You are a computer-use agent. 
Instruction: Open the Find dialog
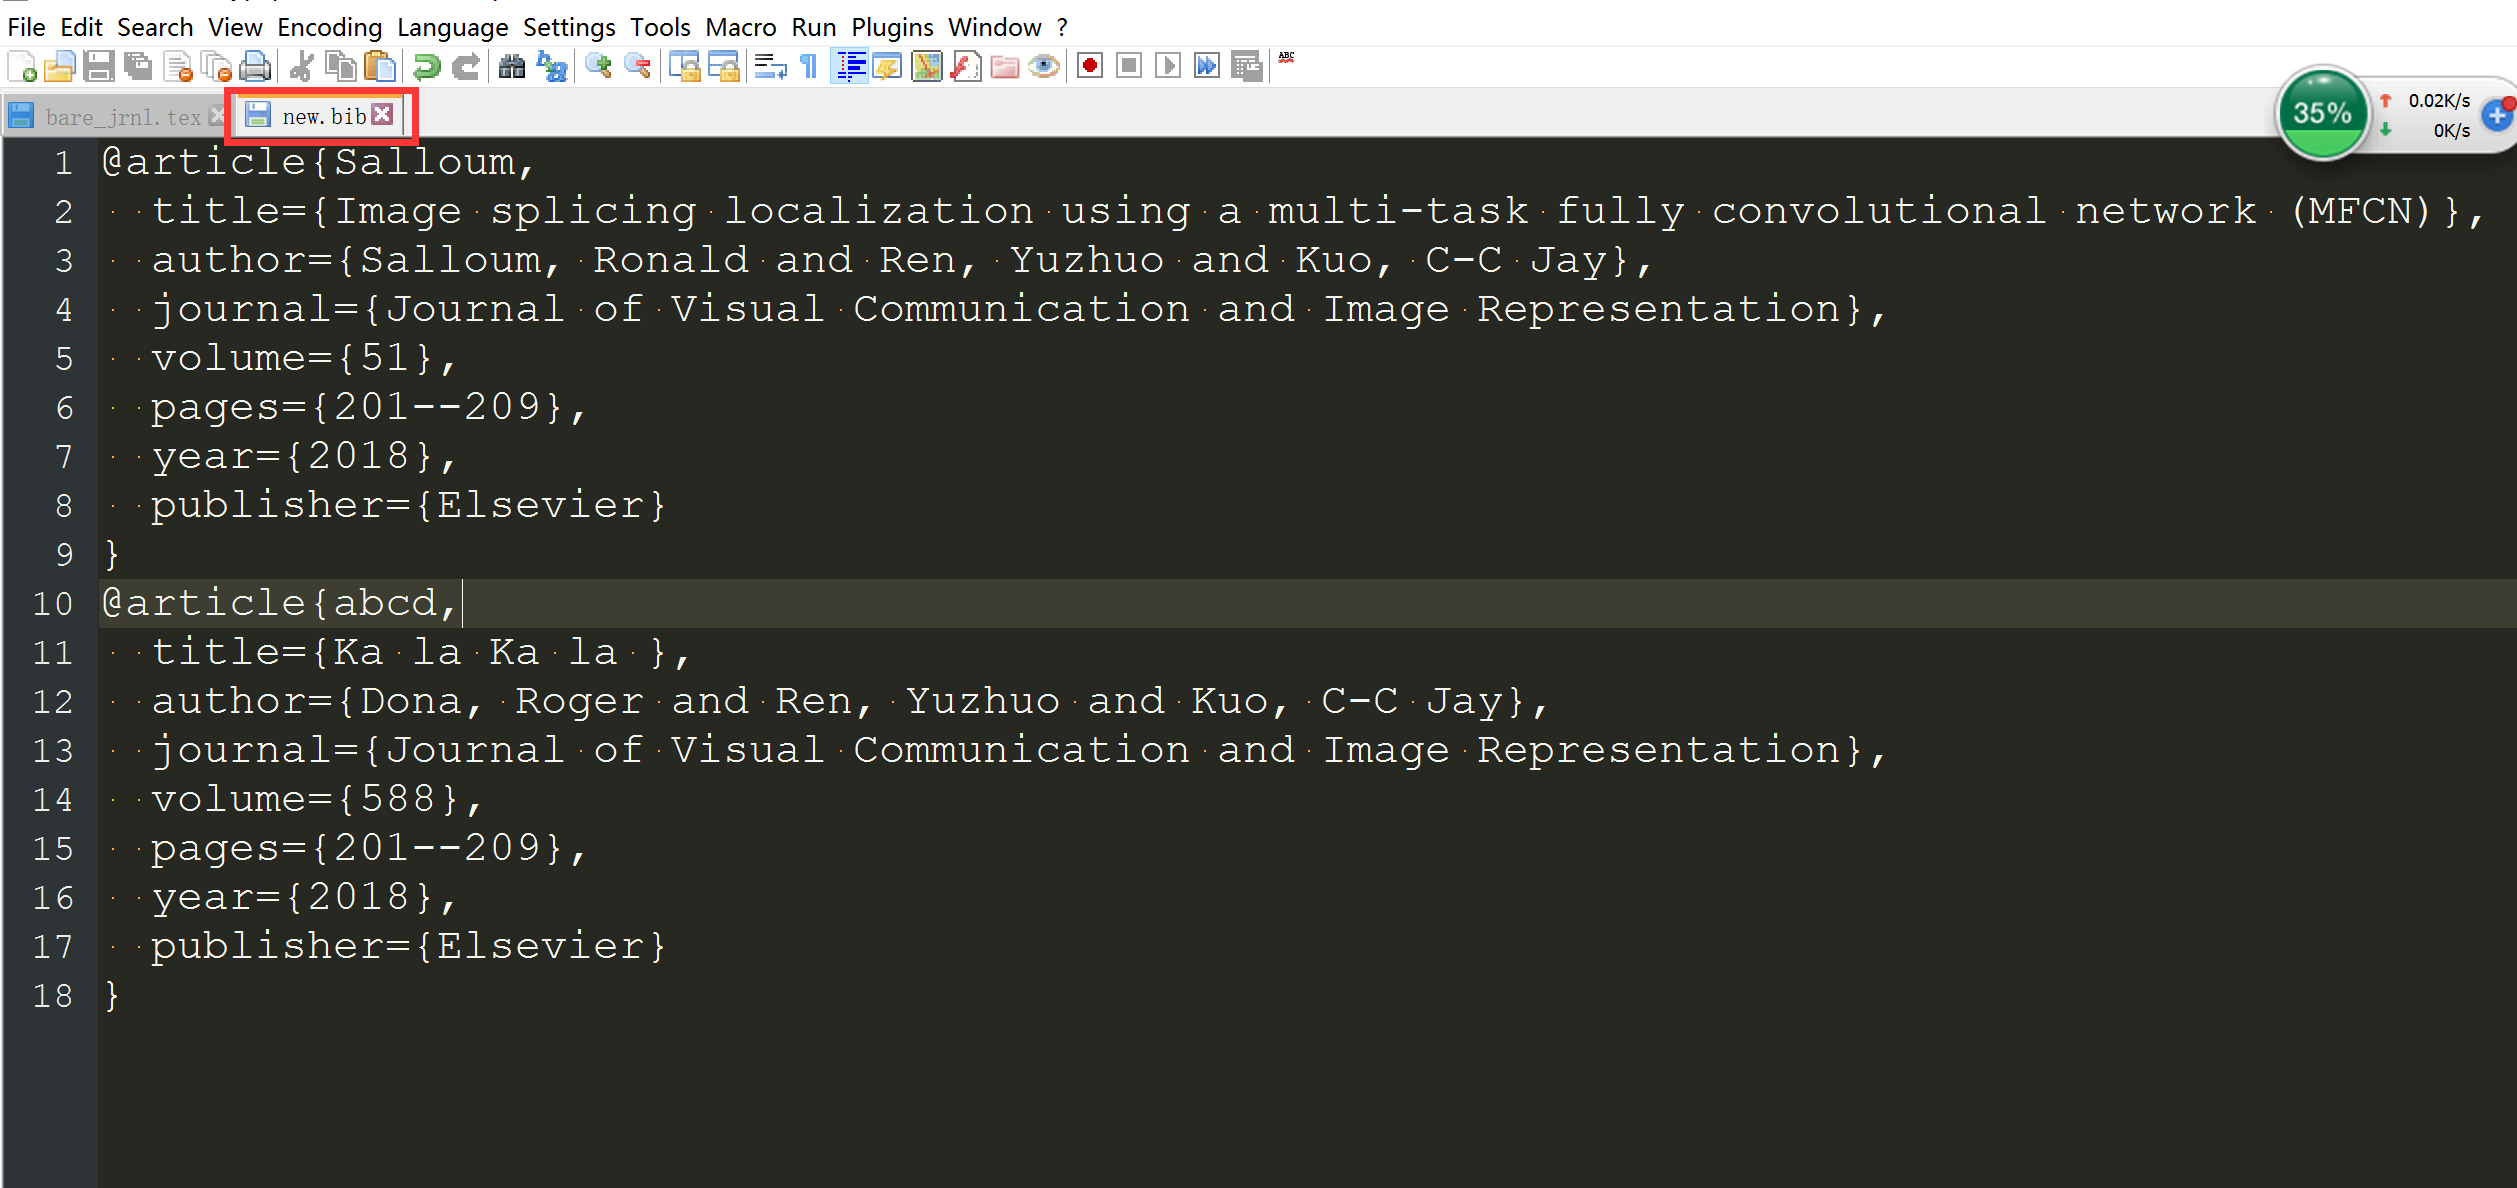tap(511, 67)
